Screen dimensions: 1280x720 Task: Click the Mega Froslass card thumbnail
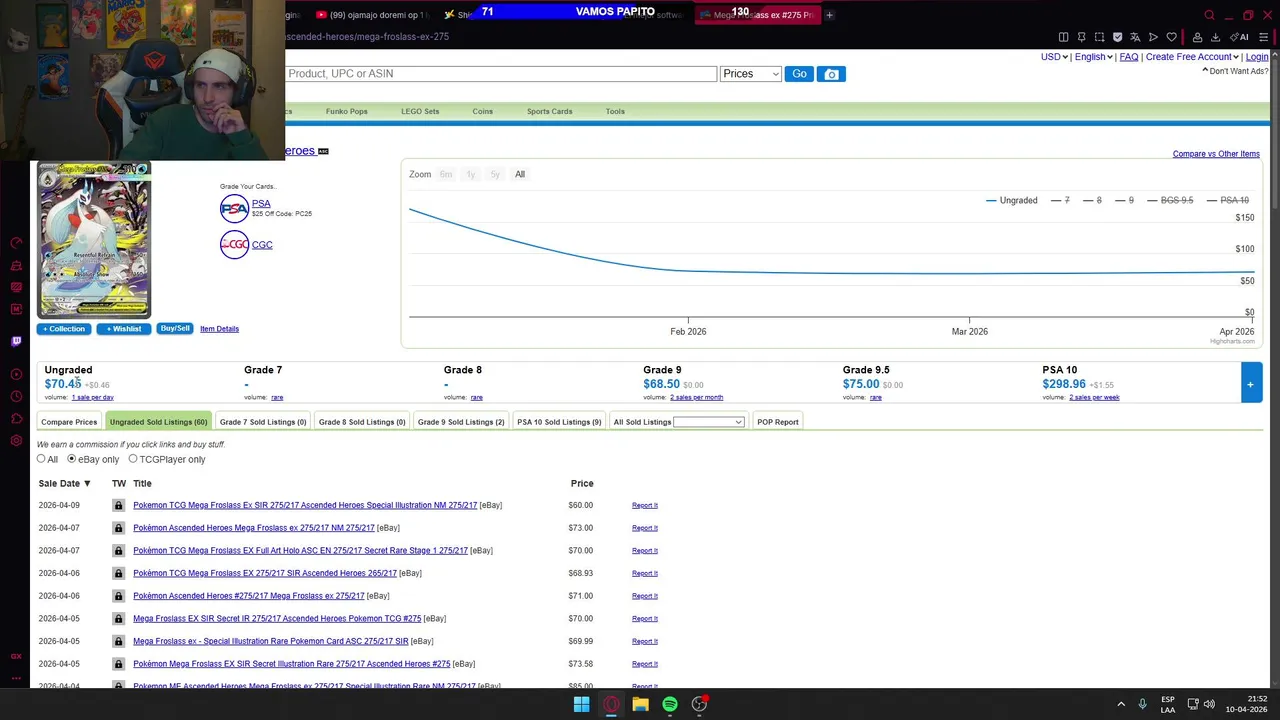94,240
